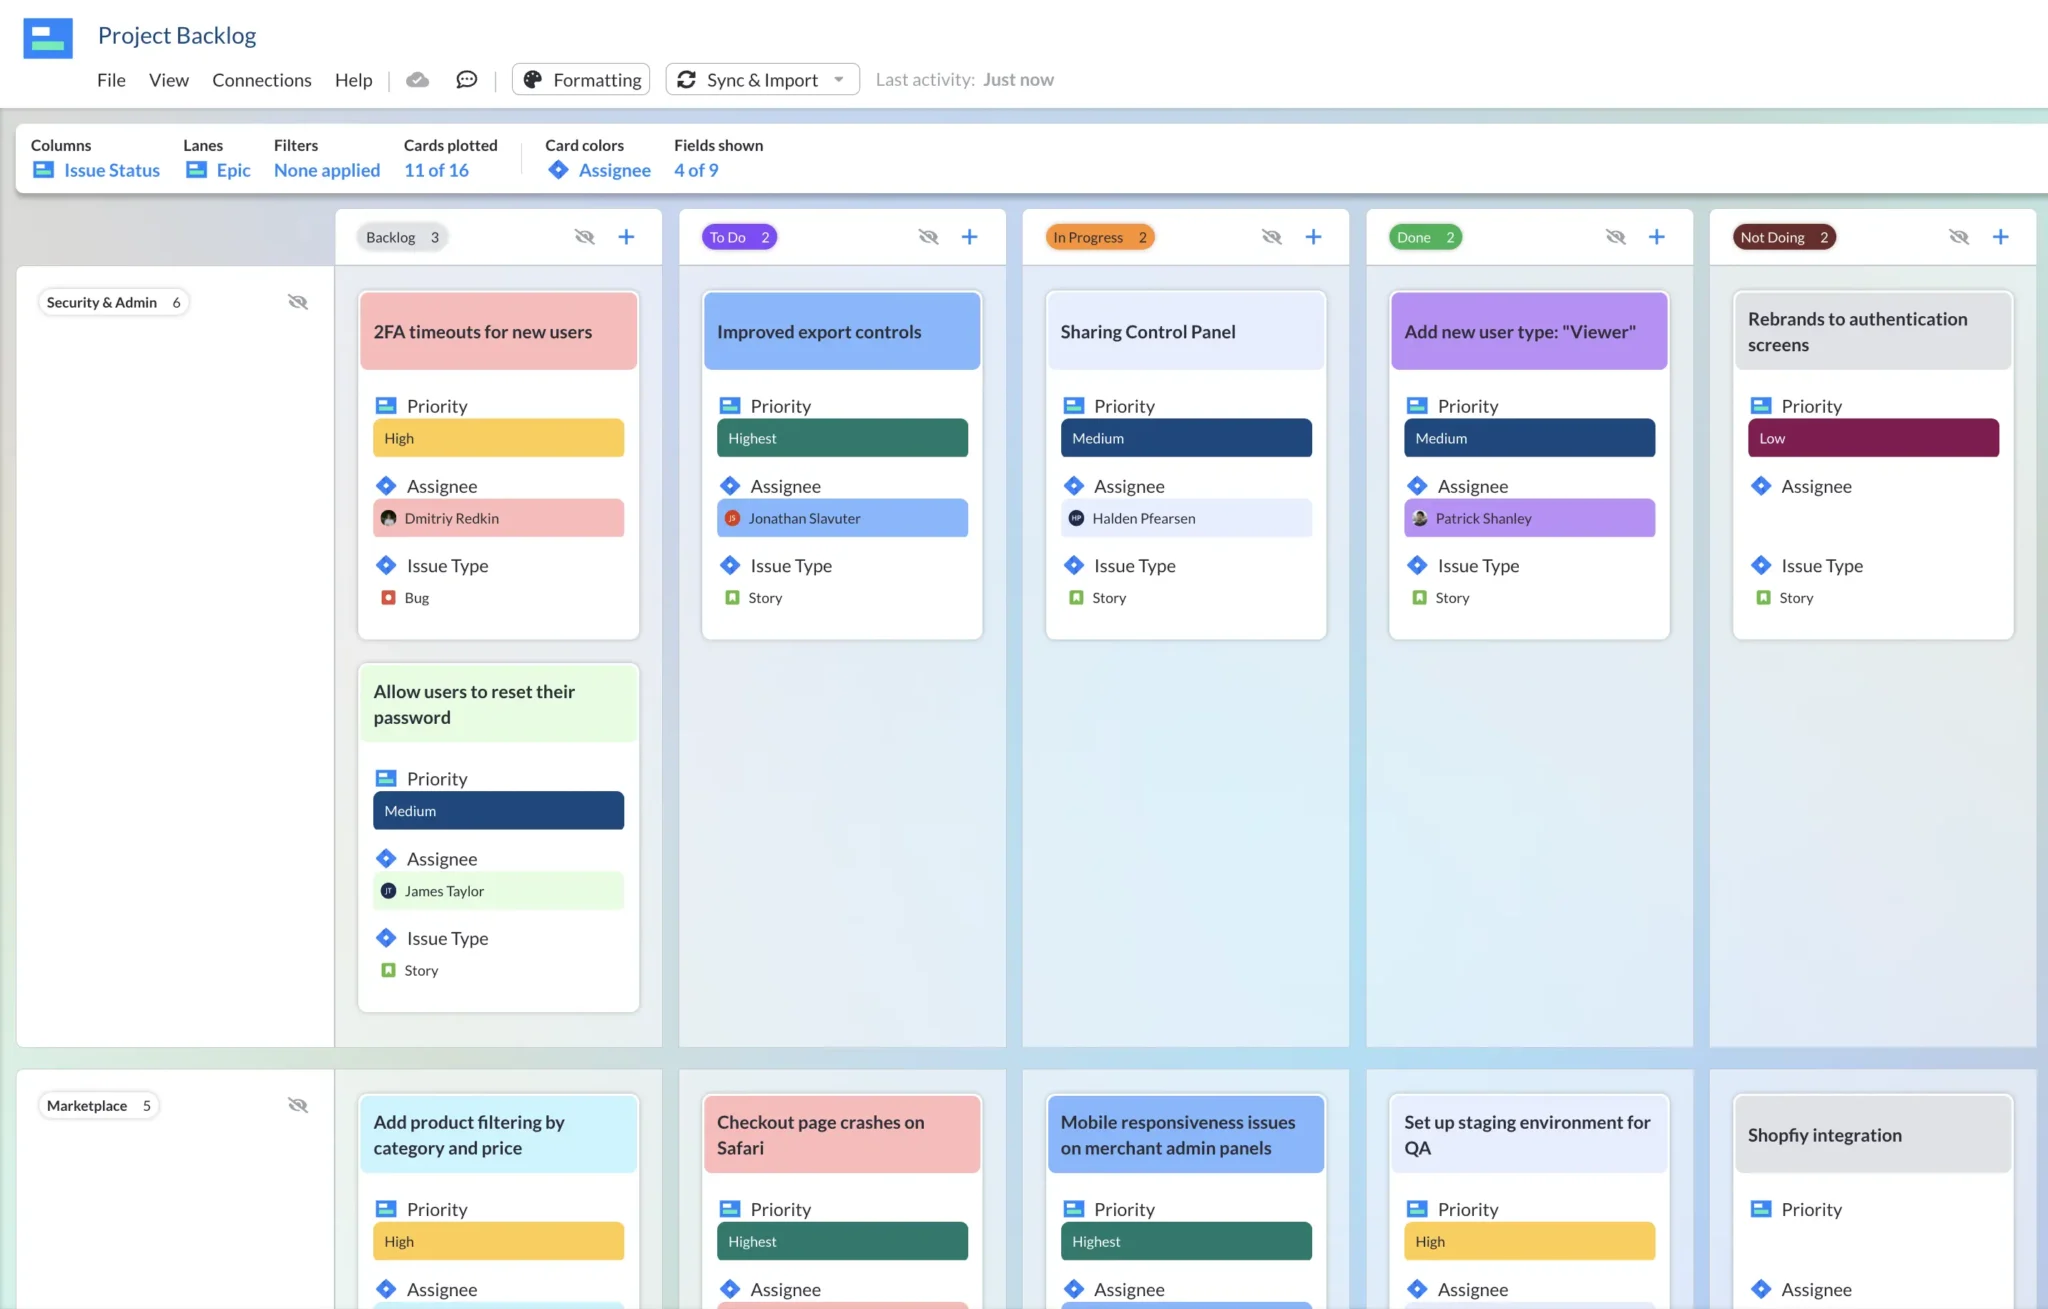Open the Sync & Import dropdown arrow
The height and width of the screenshot is (1309, 2048).
click(x=839, y=80)
